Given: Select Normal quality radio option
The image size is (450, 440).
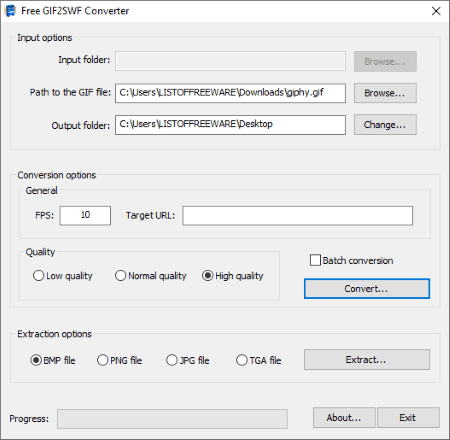Looking at the screenshot, I should coord(150,276).
